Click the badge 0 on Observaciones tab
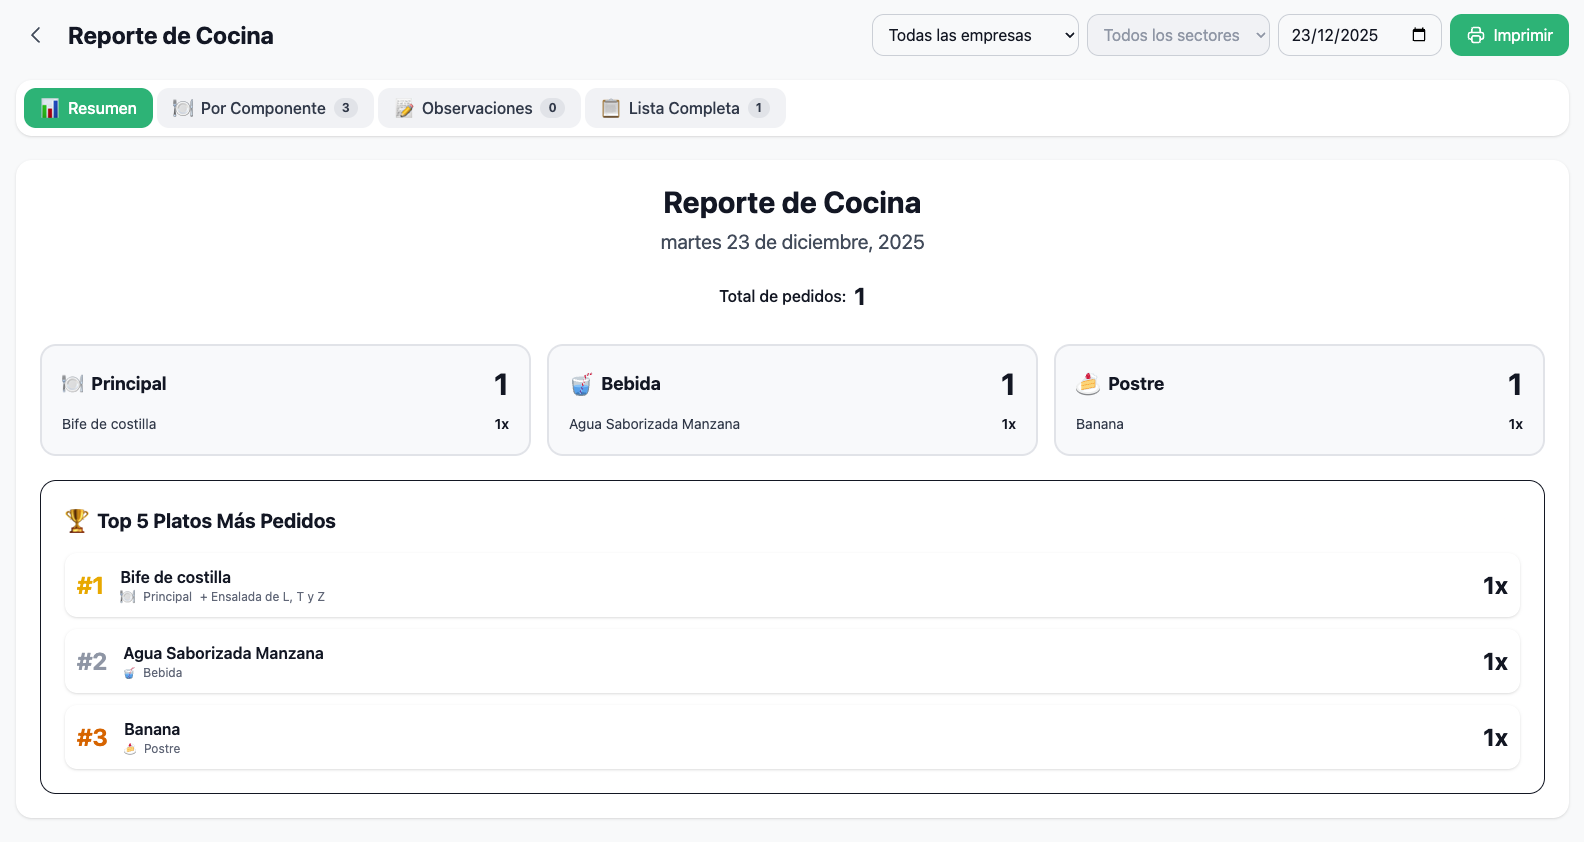Image resolution: width=1584 pixels, height=842 pixels. point(553,108)
